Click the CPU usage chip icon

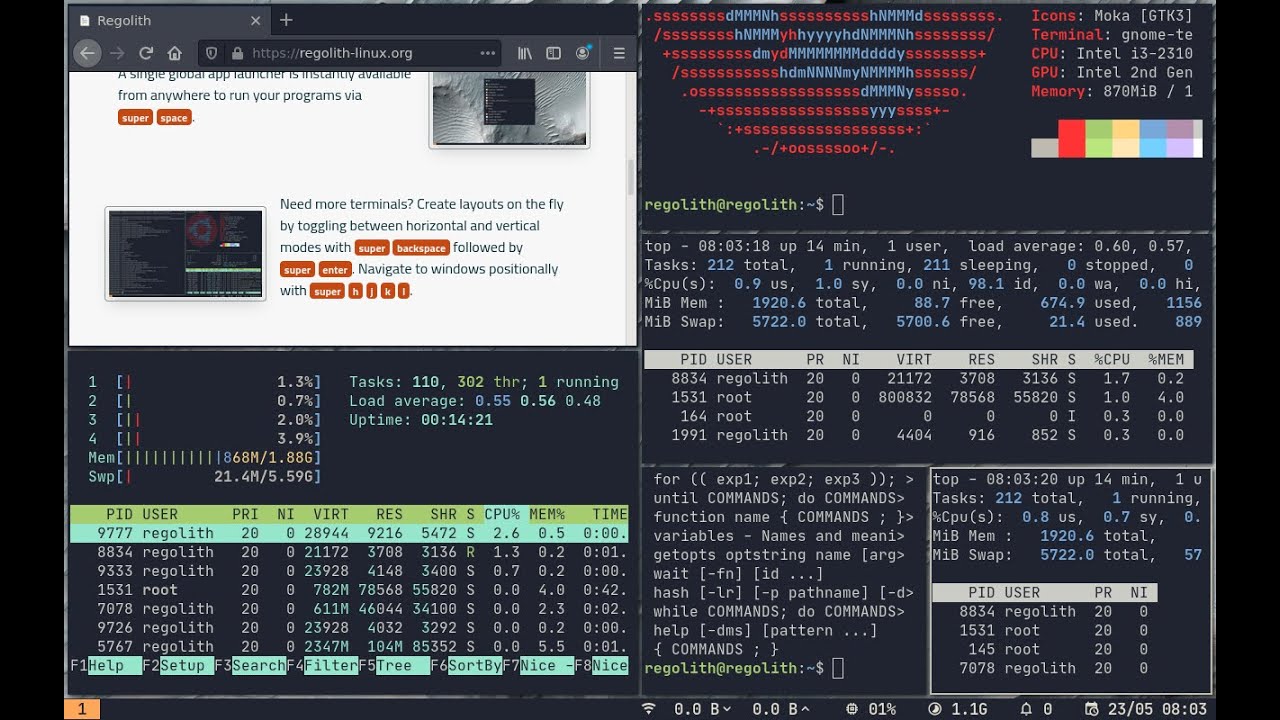(852, 709)
